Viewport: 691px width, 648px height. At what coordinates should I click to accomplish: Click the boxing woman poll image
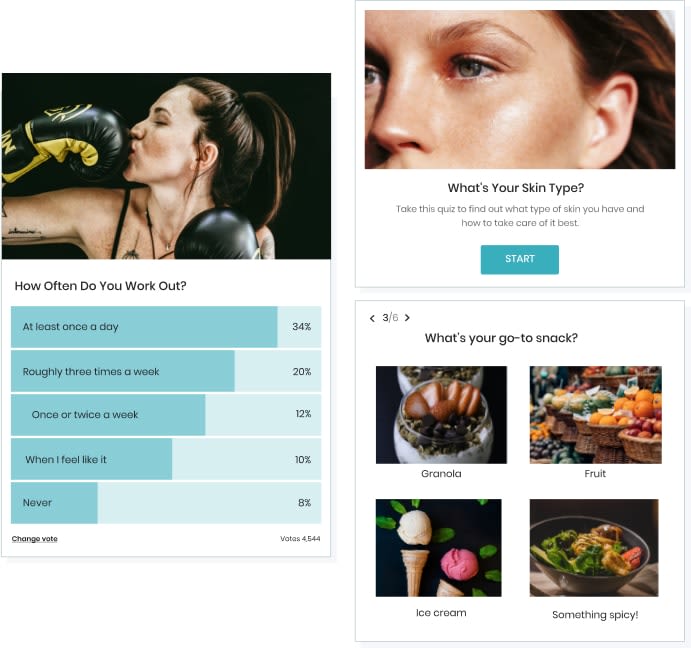pyautogui.click(x=166, y=166)
